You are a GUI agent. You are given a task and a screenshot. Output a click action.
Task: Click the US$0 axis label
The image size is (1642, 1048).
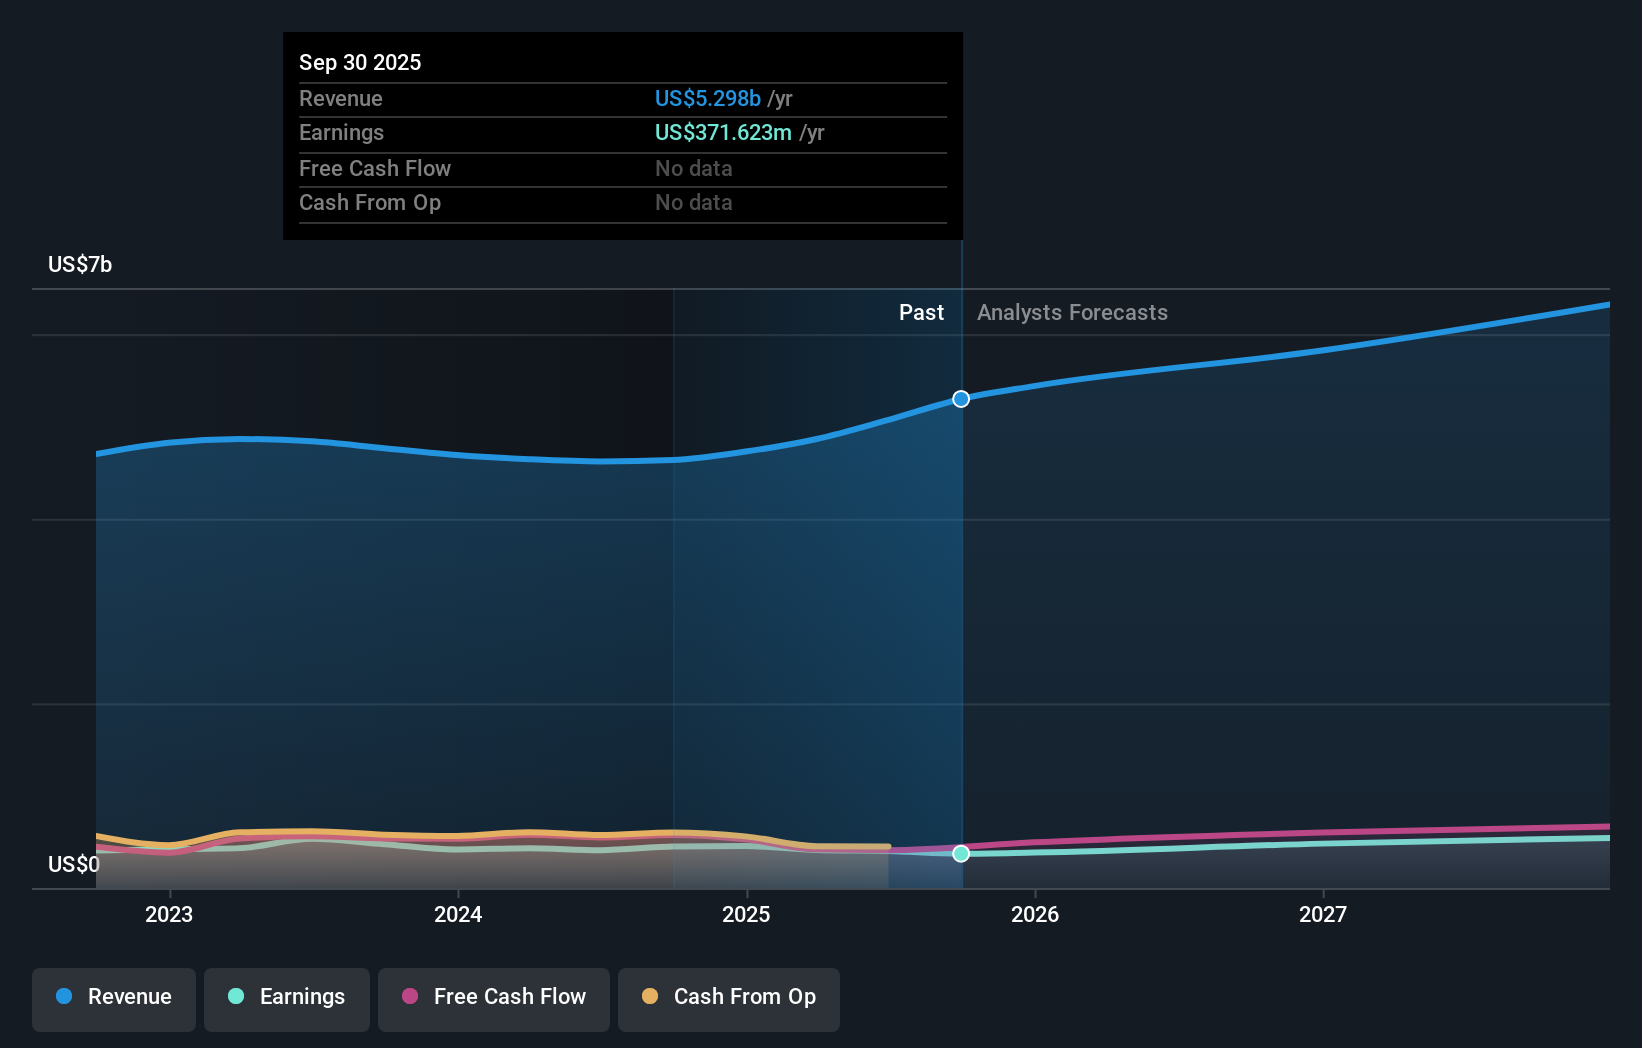(73, 863)
